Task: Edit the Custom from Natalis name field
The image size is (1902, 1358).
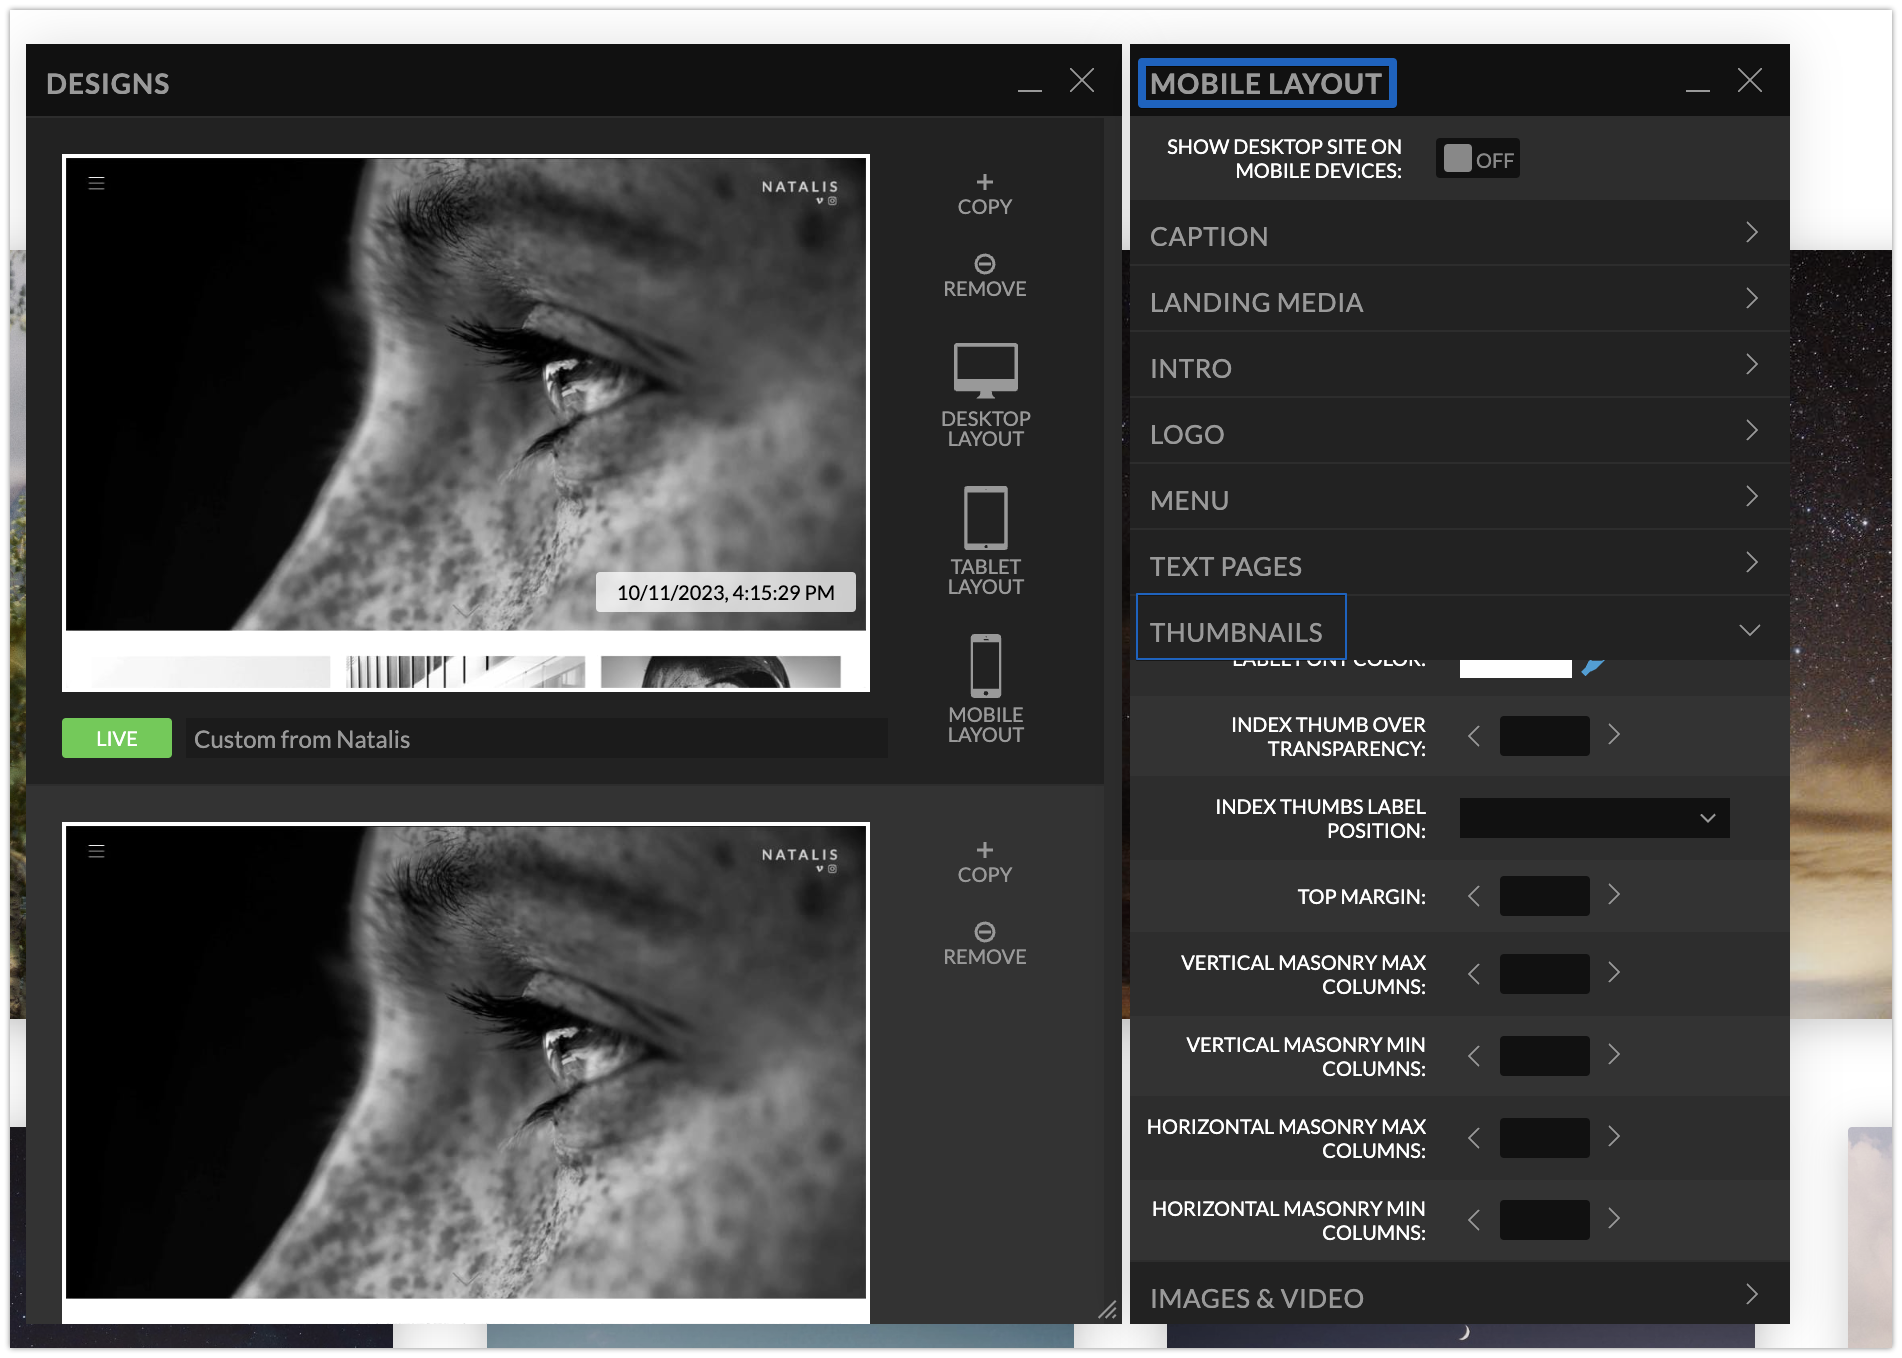Action: pyautogui.click(x=536, y=738)
